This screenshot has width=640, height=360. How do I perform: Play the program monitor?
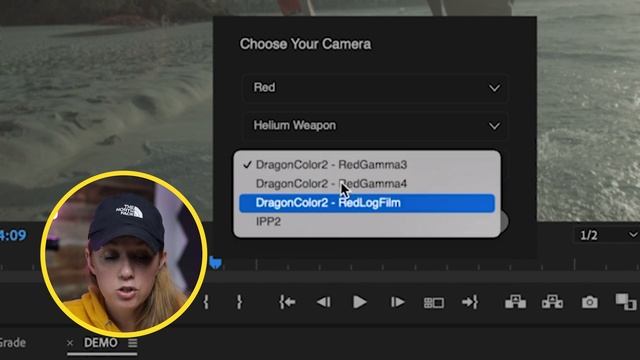pyautogui.click(x=360, y=302)
